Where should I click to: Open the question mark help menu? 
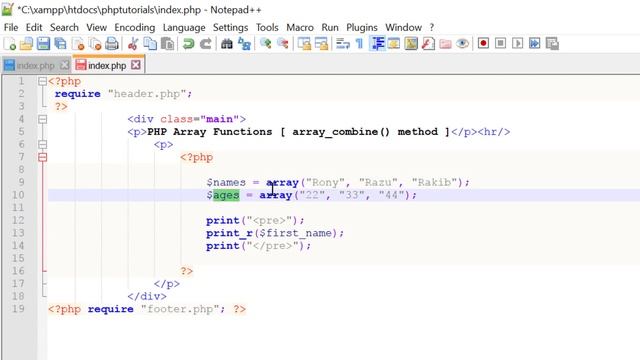tap(432, 27)
